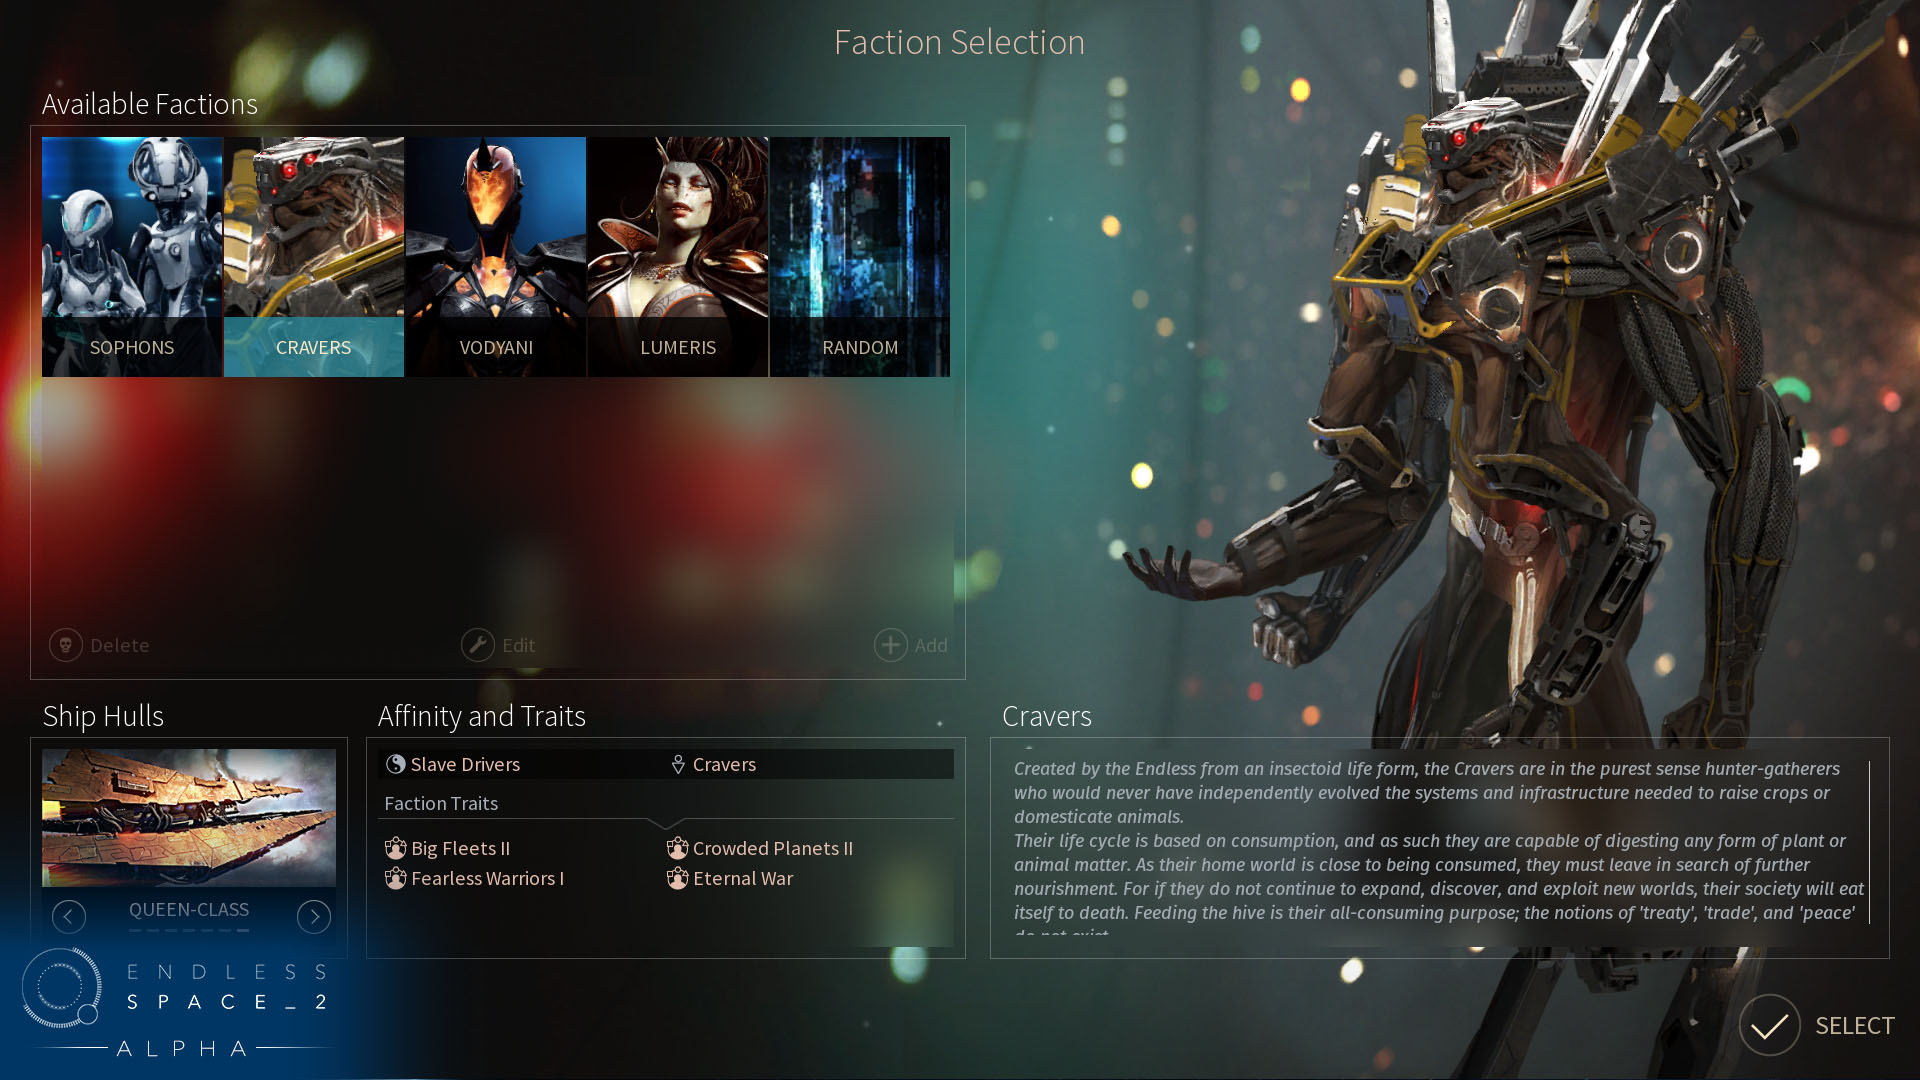Toggle the Fearless Warriors I trait
Image resolution: width=1920 pixels, height=1080 pixels.
[x=487, y=877]
